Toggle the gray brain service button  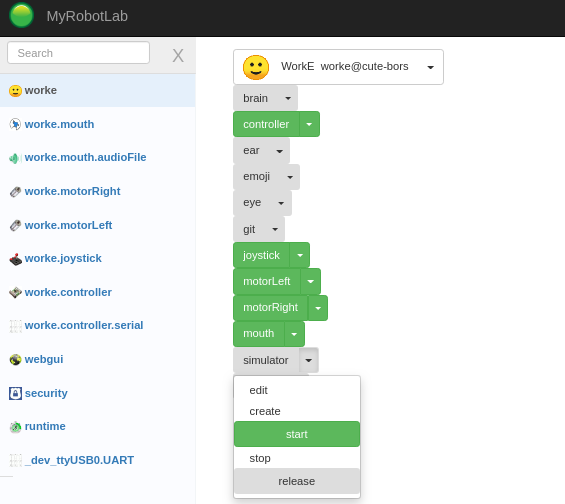pos(255,98)
